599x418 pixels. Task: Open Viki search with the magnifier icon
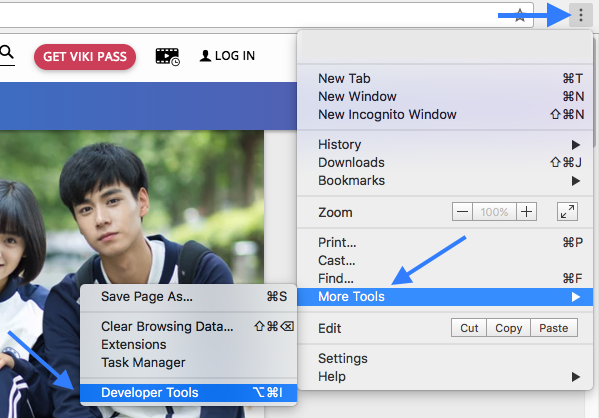(x=6, y=52)
